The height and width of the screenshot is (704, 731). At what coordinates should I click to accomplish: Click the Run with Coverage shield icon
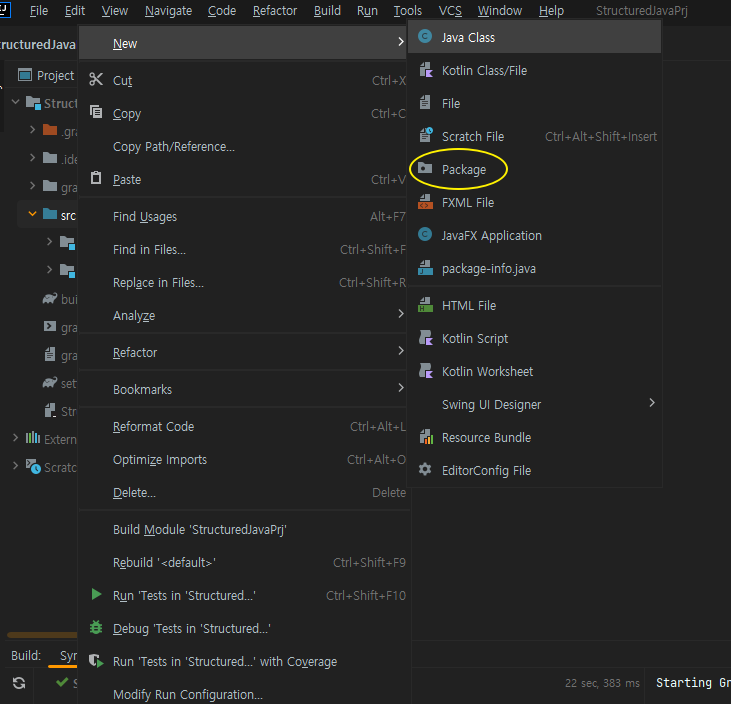pos(96,661)
